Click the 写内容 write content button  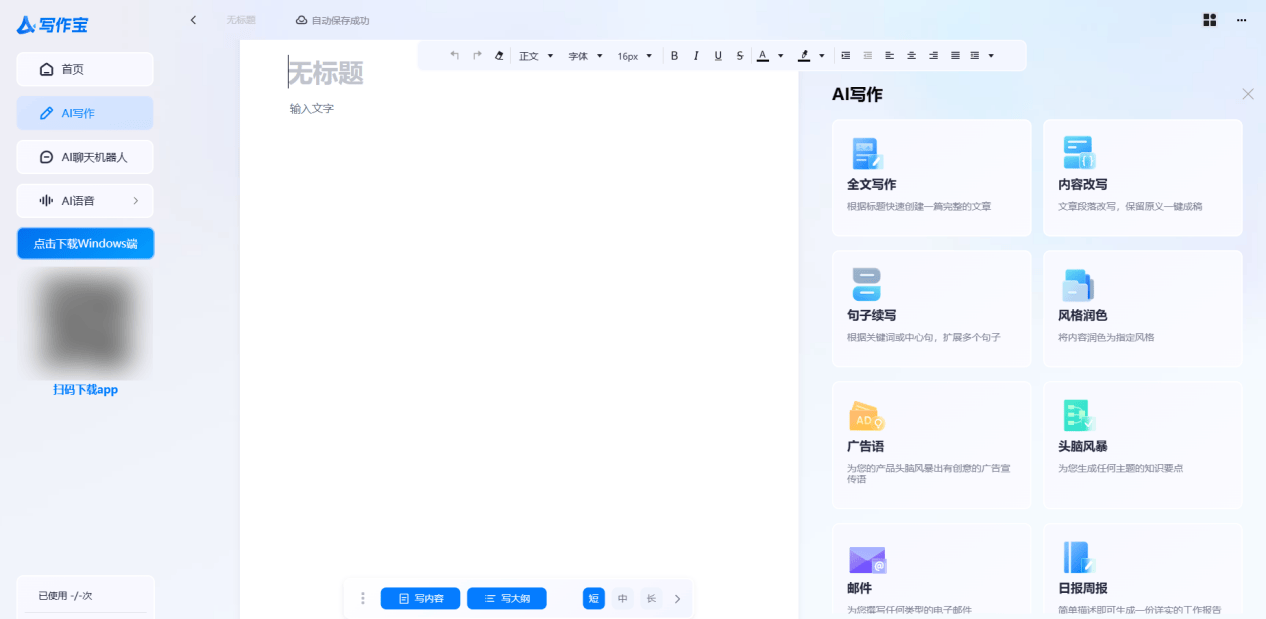420,598
